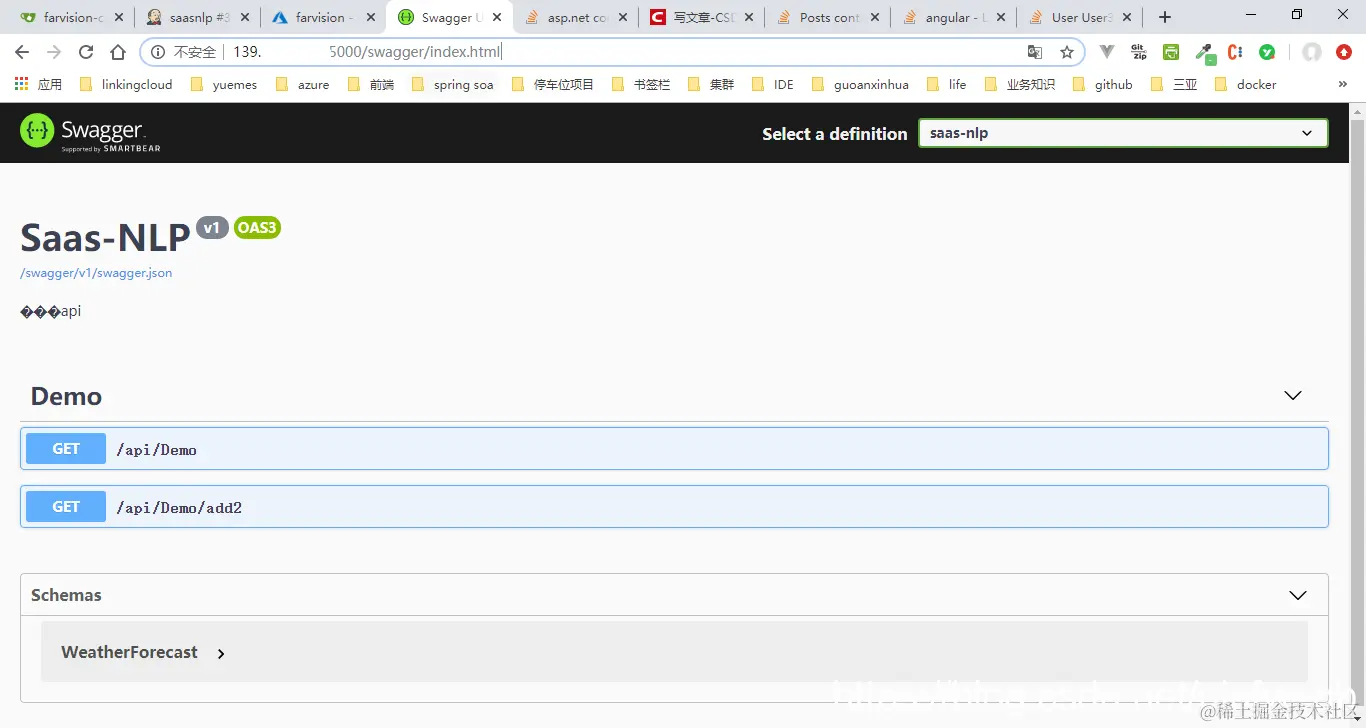Image resolution: width=1366 pixels, height=728 pixels.
Task: Bookmark this page with the star
Action: tap(1067, 52)
